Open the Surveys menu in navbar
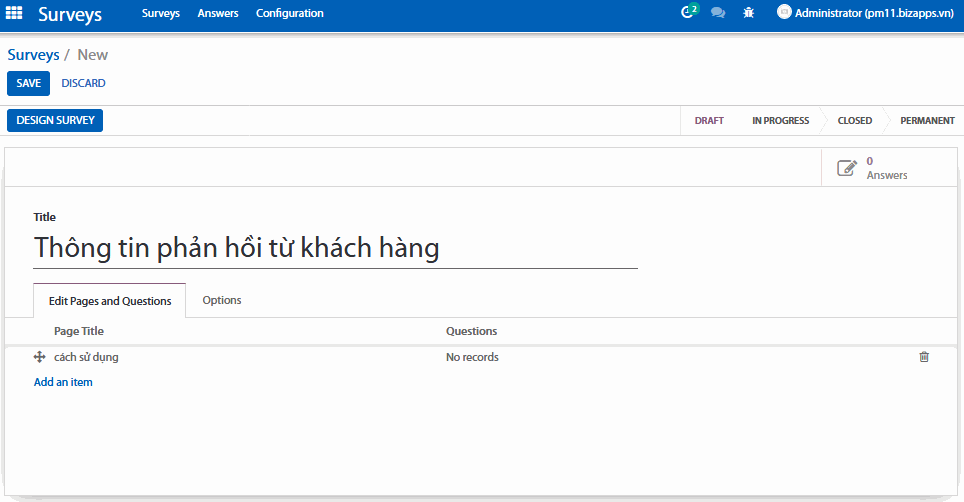The width and height of the screenshot is (964, 502). 161,13
